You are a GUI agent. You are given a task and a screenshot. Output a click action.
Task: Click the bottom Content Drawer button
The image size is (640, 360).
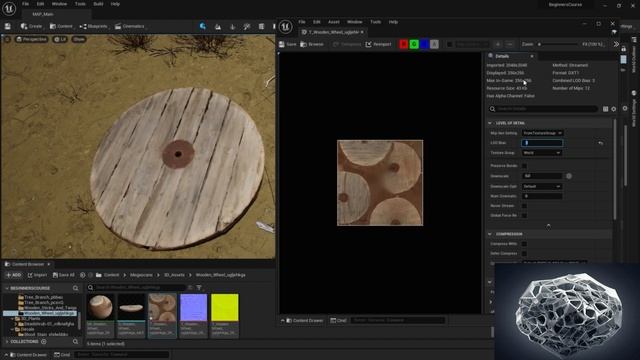[27, 355]
